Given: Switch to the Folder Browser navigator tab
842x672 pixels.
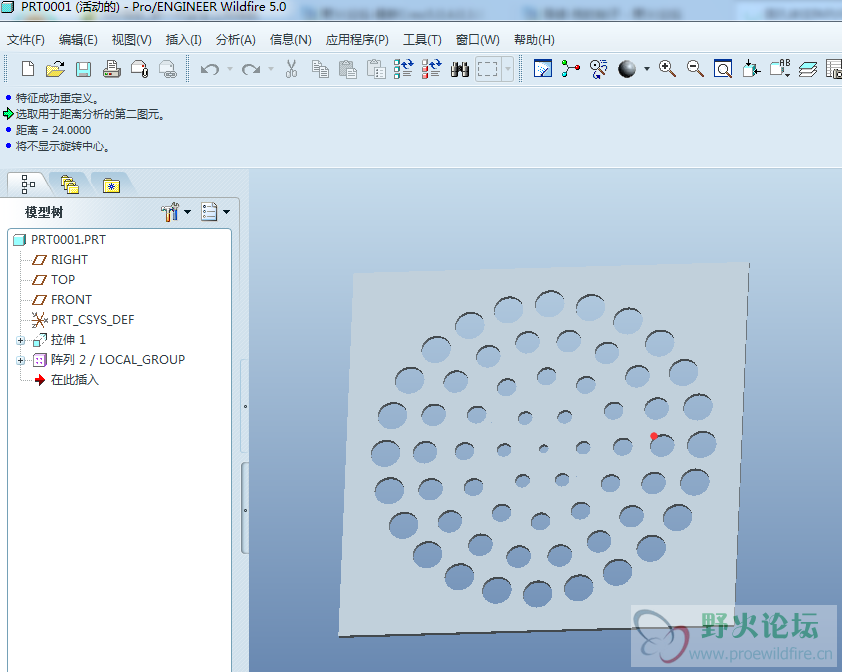Looking at the screenshot, I should pos(69,184).
